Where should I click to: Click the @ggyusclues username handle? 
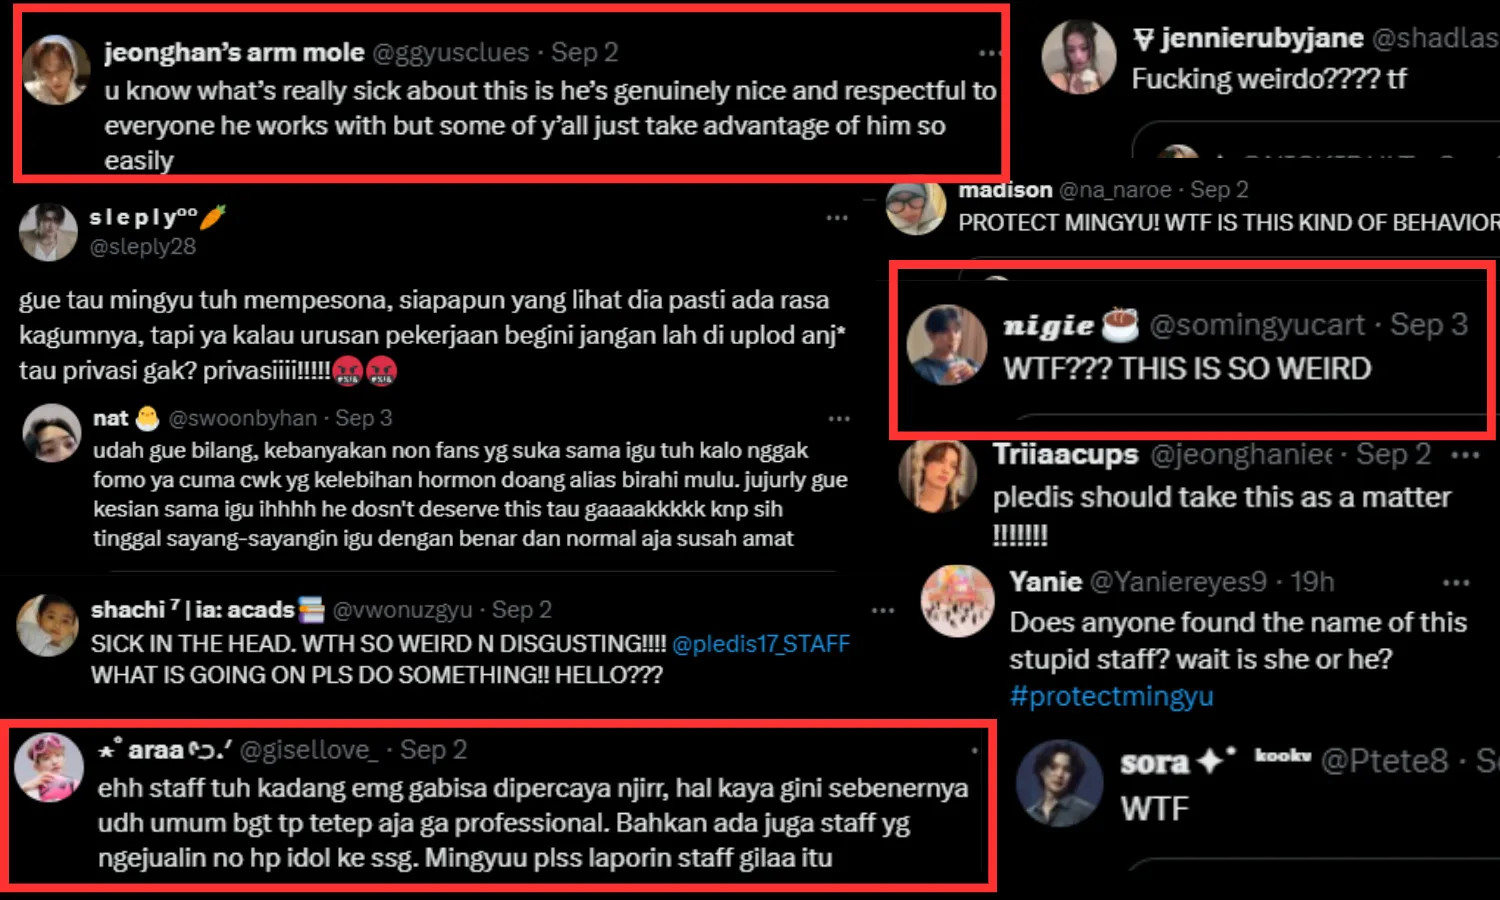[450, 52]
